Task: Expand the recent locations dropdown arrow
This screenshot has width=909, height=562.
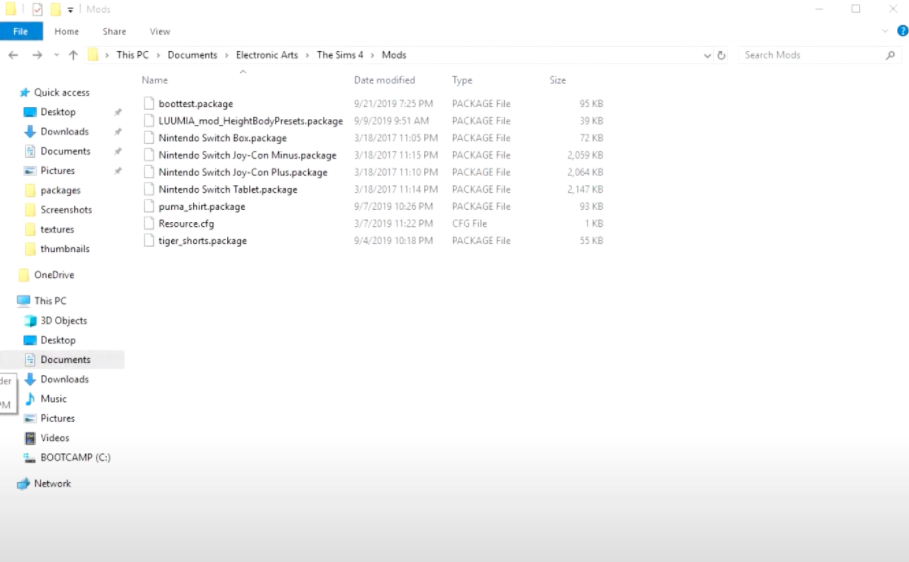Action: [56, 55]
